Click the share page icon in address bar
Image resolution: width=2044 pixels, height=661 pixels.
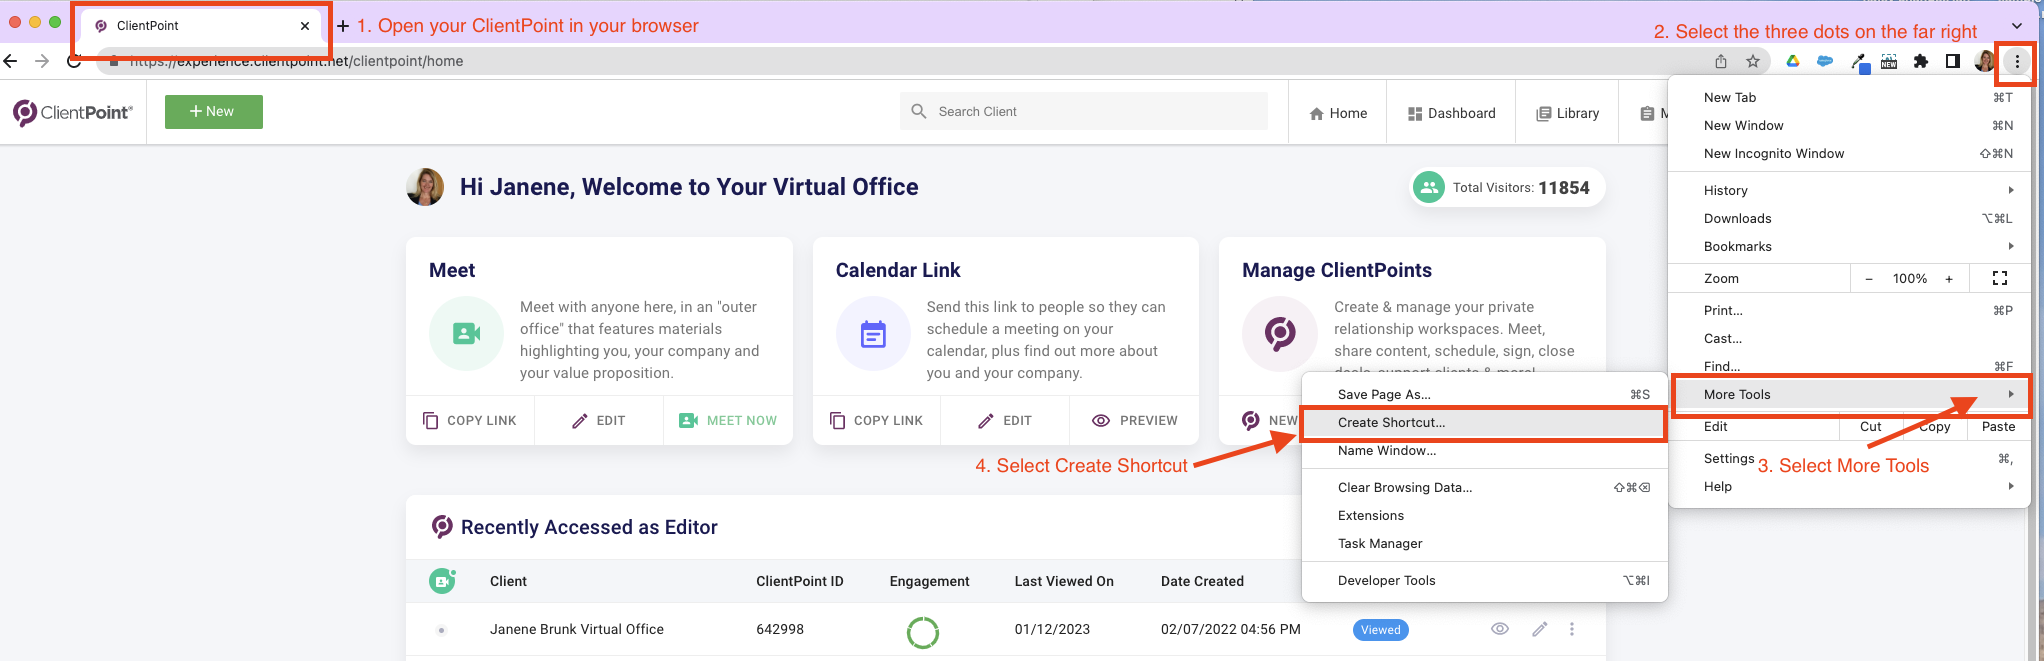coord(1721,62)
